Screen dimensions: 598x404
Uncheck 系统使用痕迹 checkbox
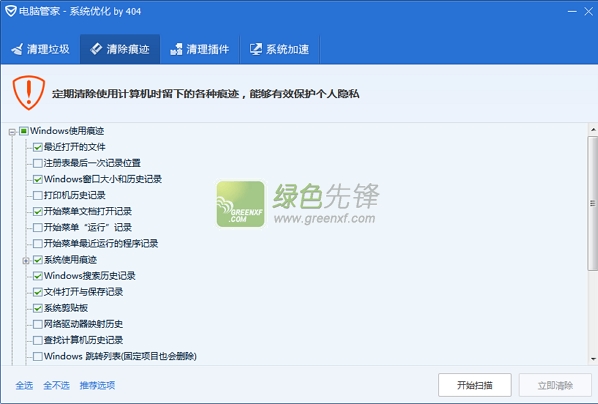pyautogui.click(x=37, y=260)
